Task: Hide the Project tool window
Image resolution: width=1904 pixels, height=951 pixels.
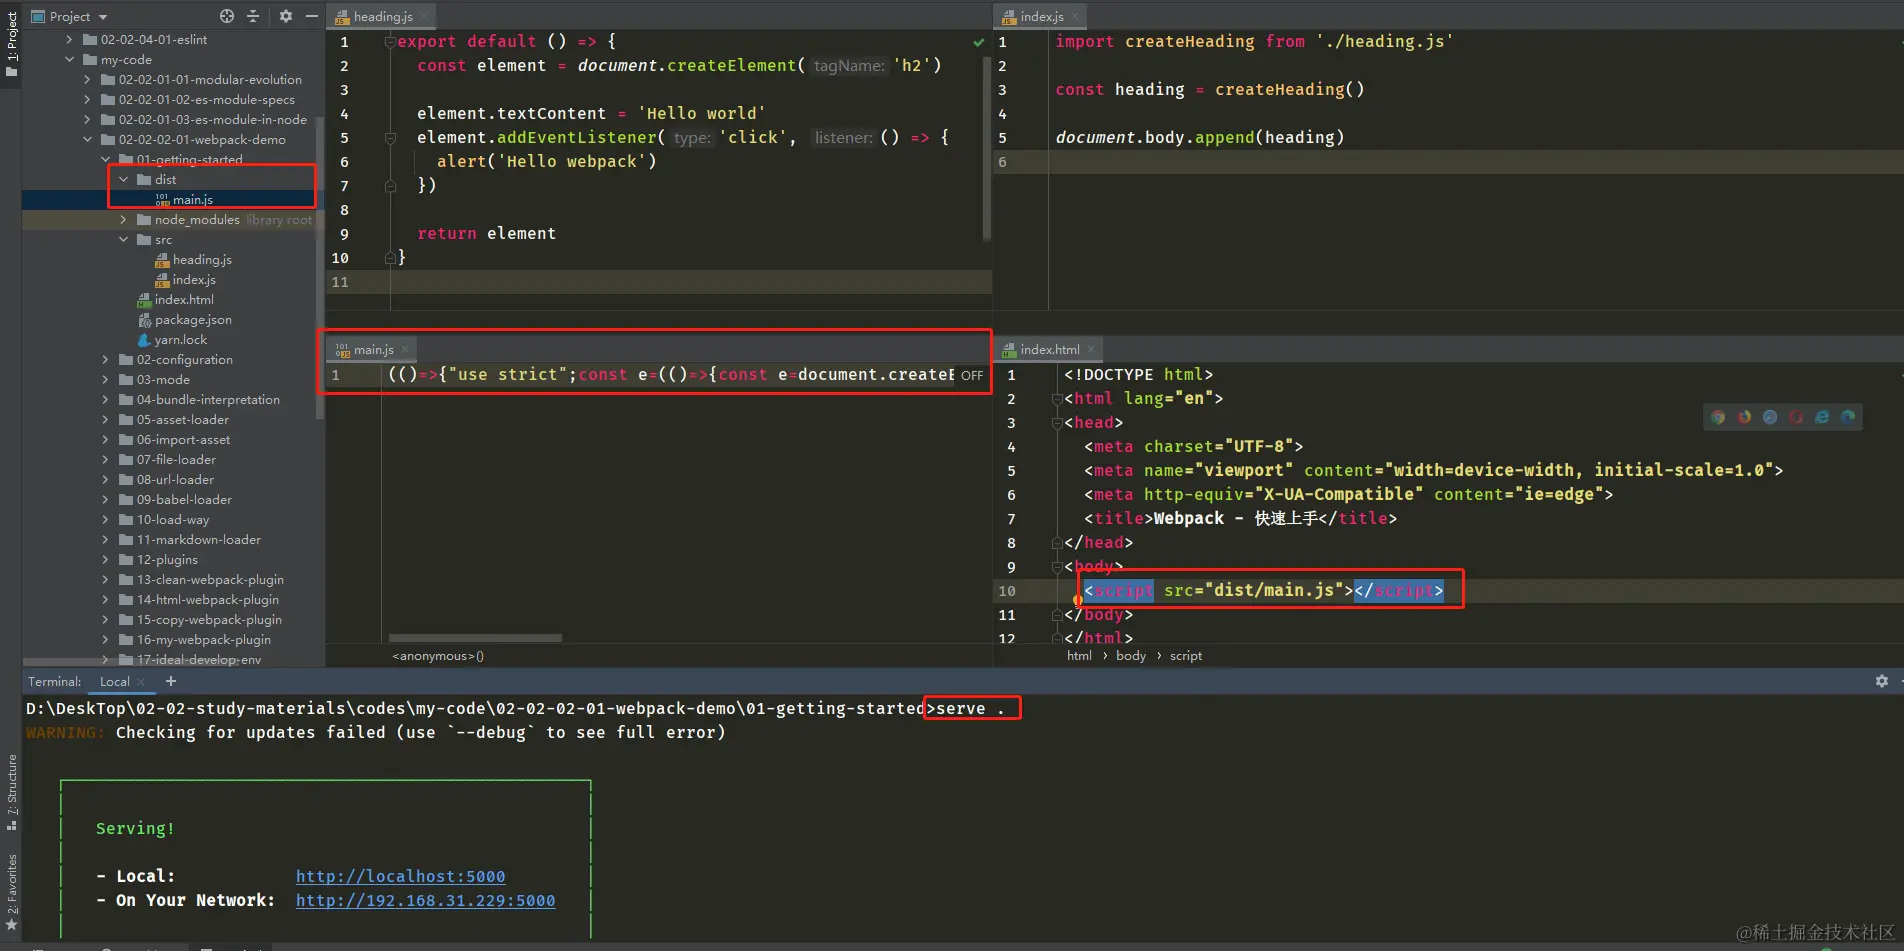Action: coord(312,16)
